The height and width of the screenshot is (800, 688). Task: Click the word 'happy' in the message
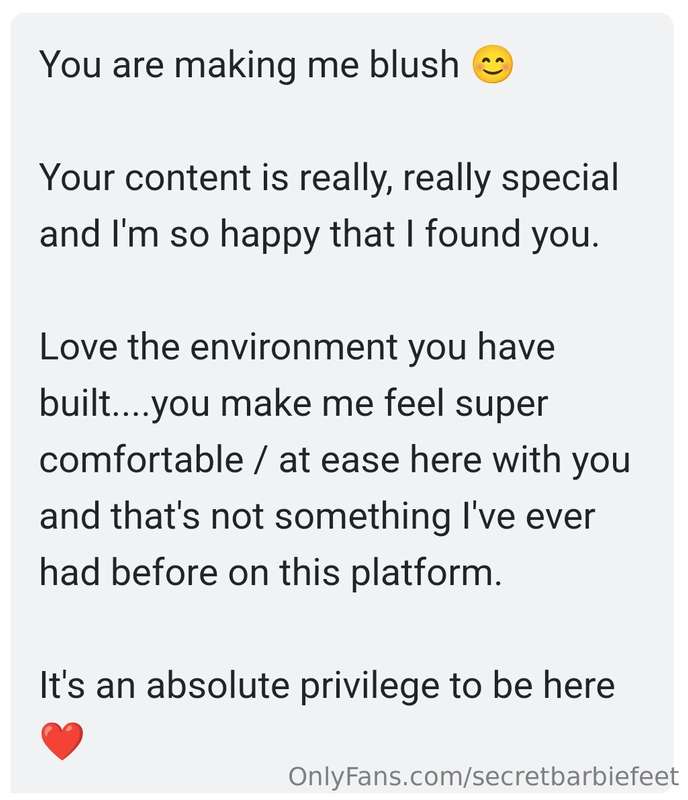pyautogui.click(x=269, y=235)
